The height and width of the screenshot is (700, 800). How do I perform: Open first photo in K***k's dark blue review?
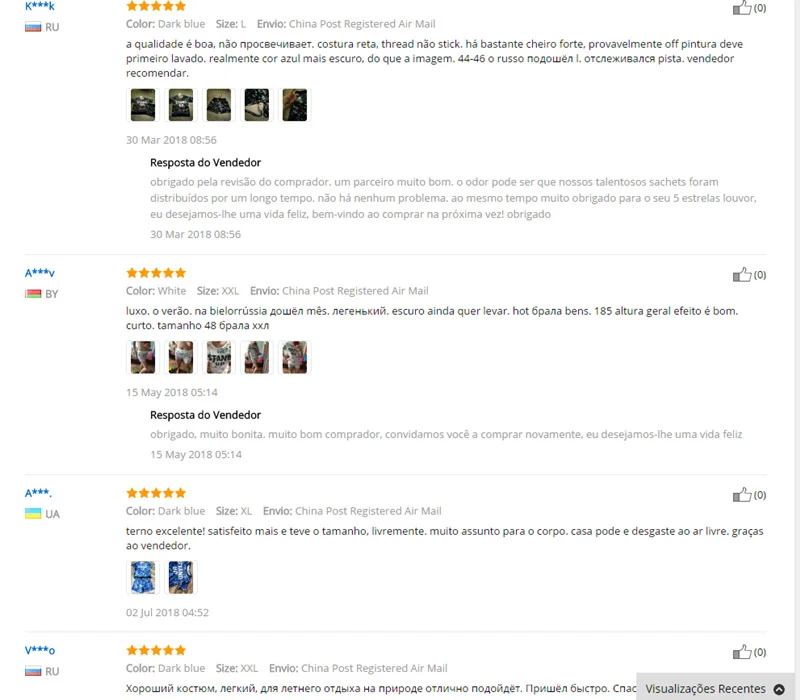143,105
